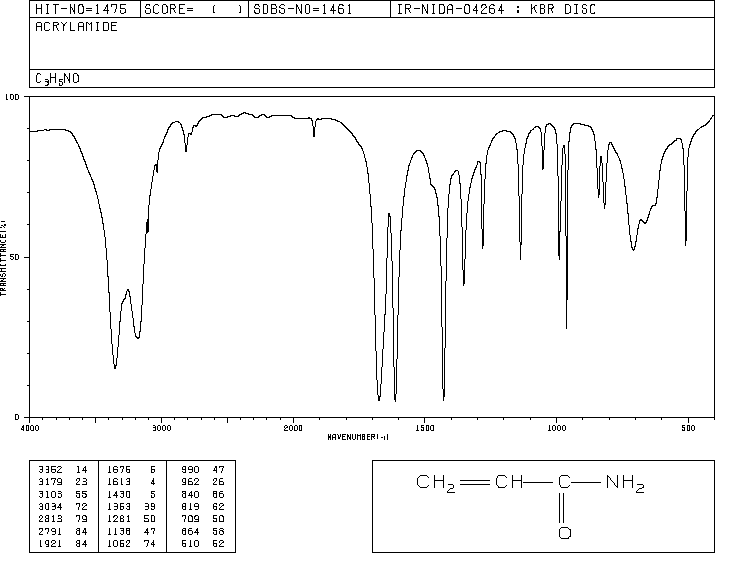The height and width of the screenshot is (570, 747).
Task: Select peak table entry 3362
Action: coord(50,469)
